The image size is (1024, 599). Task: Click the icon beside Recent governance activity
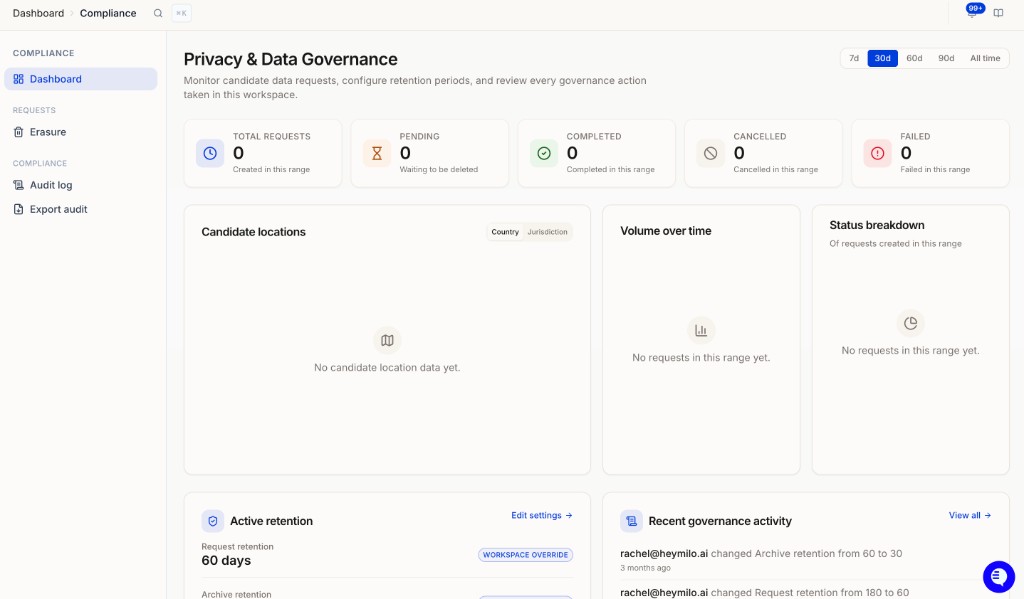631,521
